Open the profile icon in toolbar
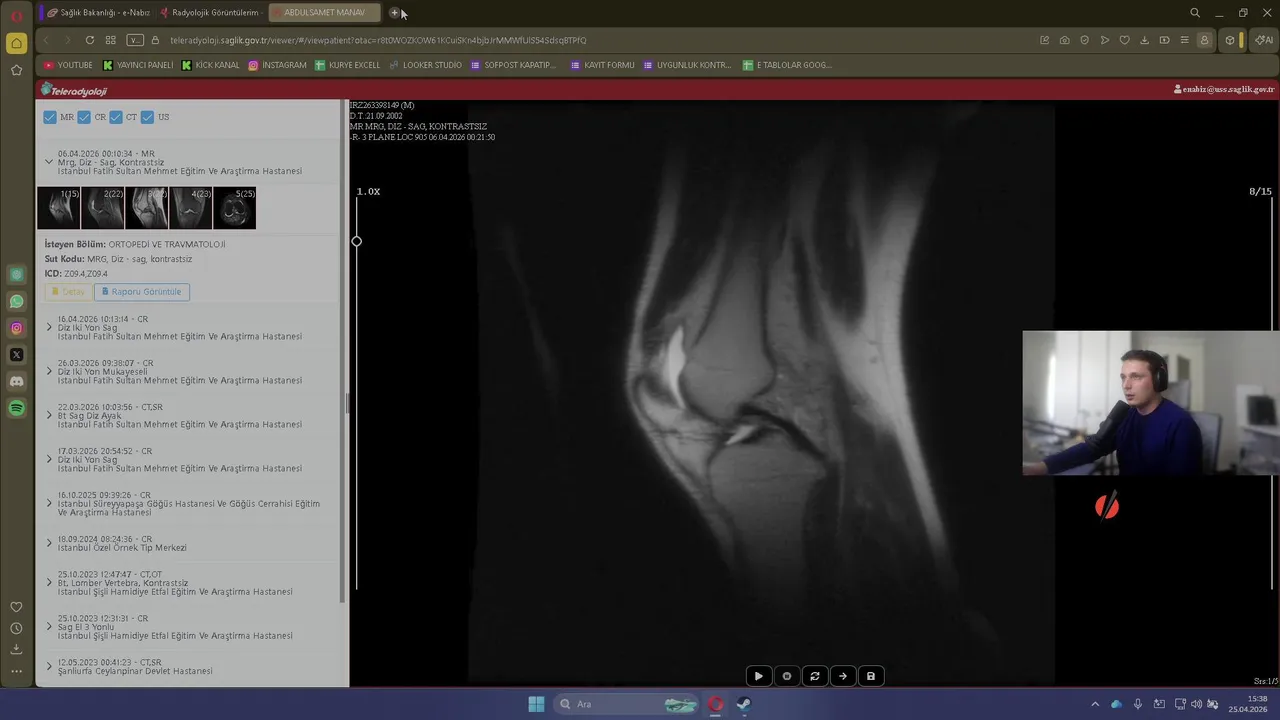The height and width of the screenshot is (720, 1280). coord(1204,40)
